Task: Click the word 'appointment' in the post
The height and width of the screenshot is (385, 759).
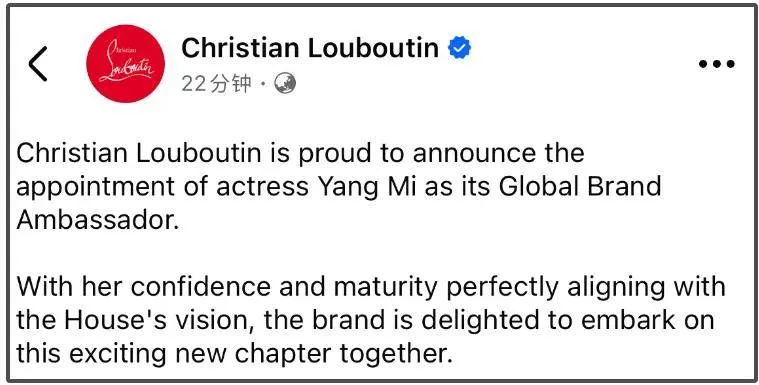Action: [x=95, y=188]
